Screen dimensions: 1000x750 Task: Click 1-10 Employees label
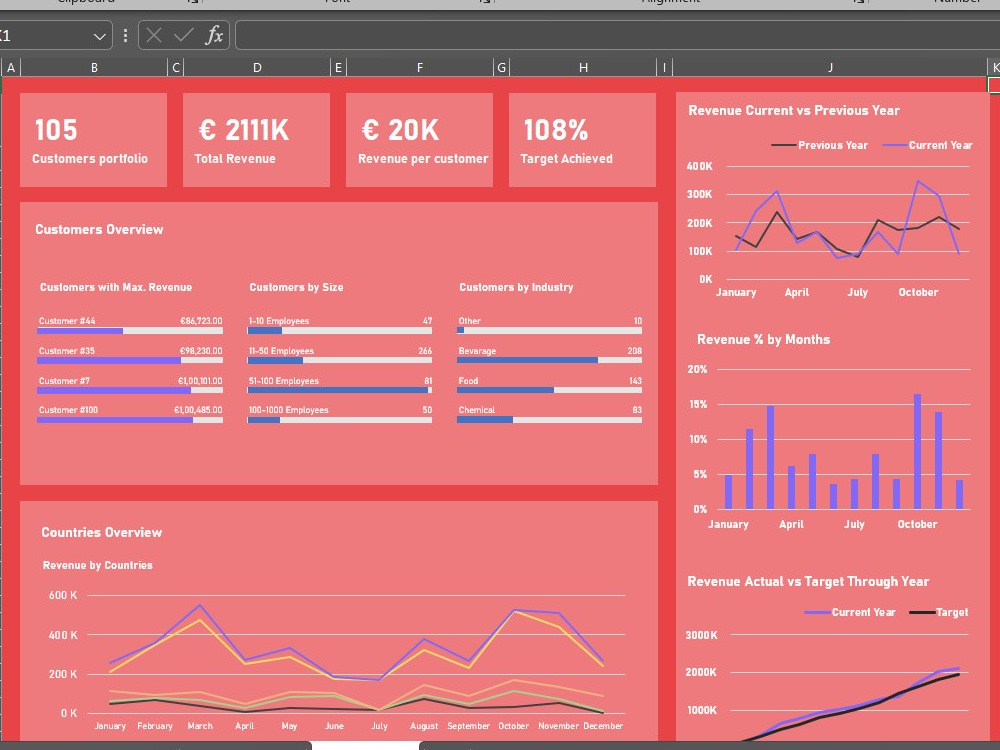(279, 321)
